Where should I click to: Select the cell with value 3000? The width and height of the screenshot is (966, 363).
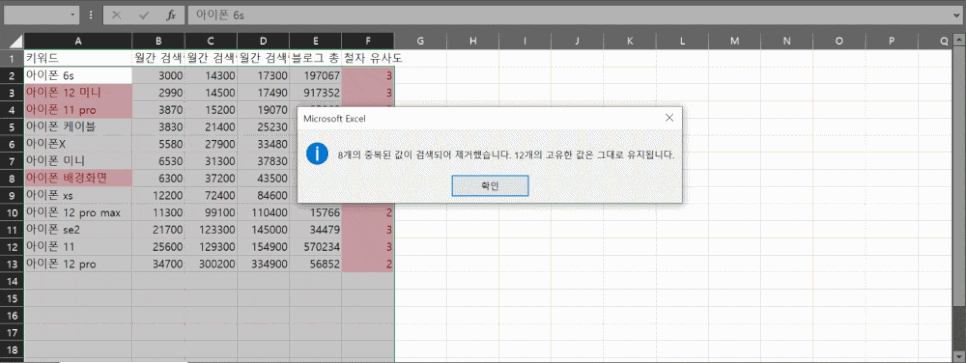point(158,76)
